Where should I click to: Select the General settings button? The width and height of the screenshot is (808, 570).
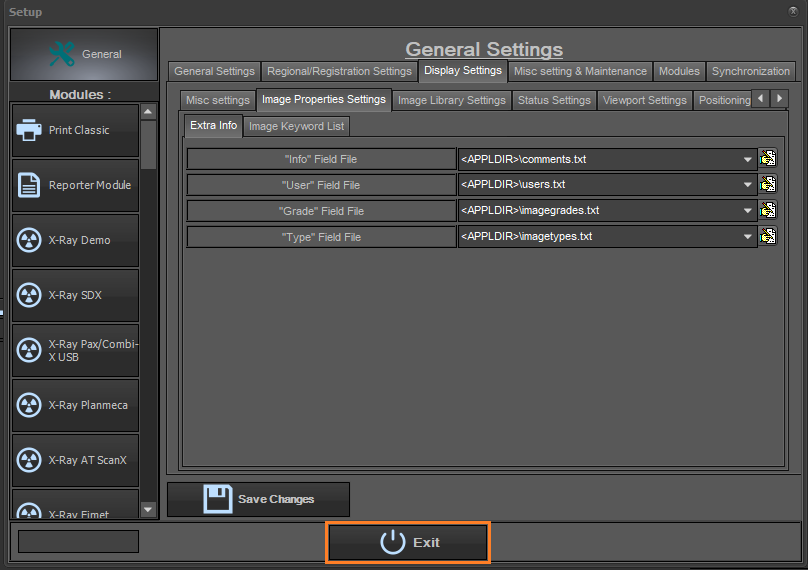tap(84, 54)
